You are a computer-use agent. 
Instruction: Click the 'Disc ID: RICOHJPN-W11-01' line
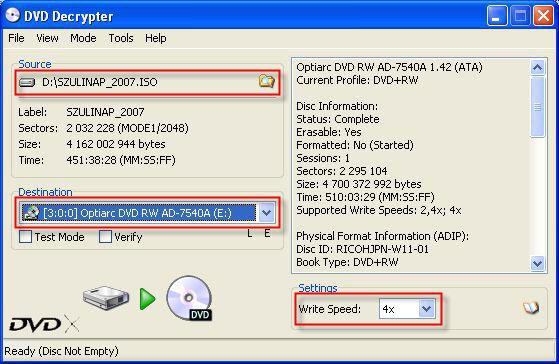(x=363, y=249)
